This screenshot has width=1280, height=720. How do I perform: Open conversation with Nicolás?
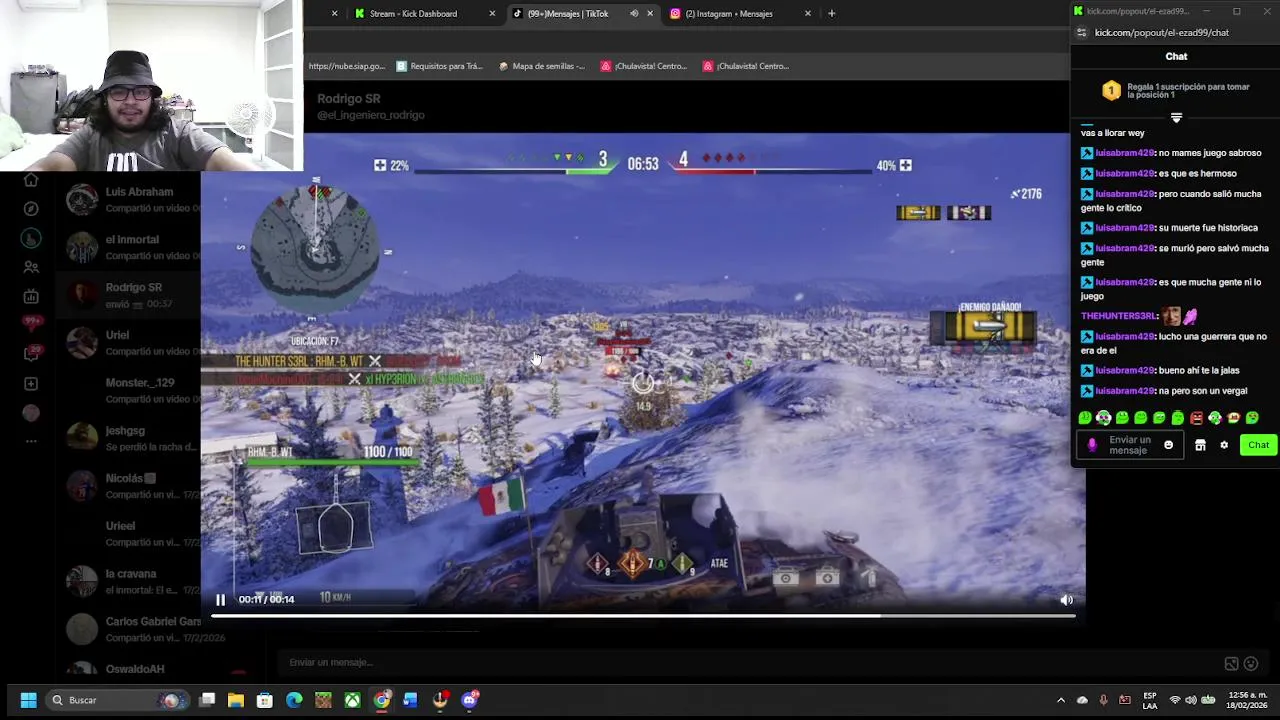tap(127, 486)
